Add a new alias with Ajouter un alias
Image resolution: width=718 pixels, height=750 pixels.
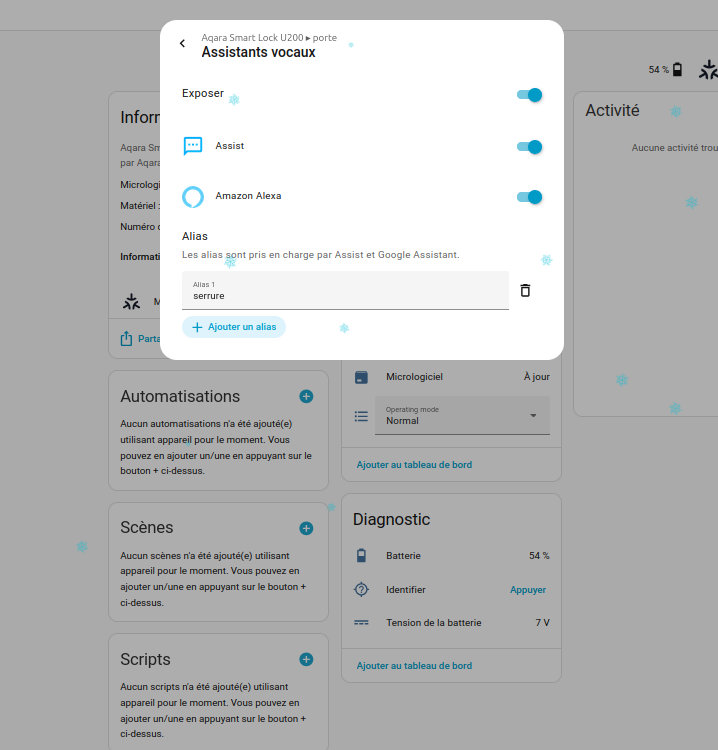[234, 327]
